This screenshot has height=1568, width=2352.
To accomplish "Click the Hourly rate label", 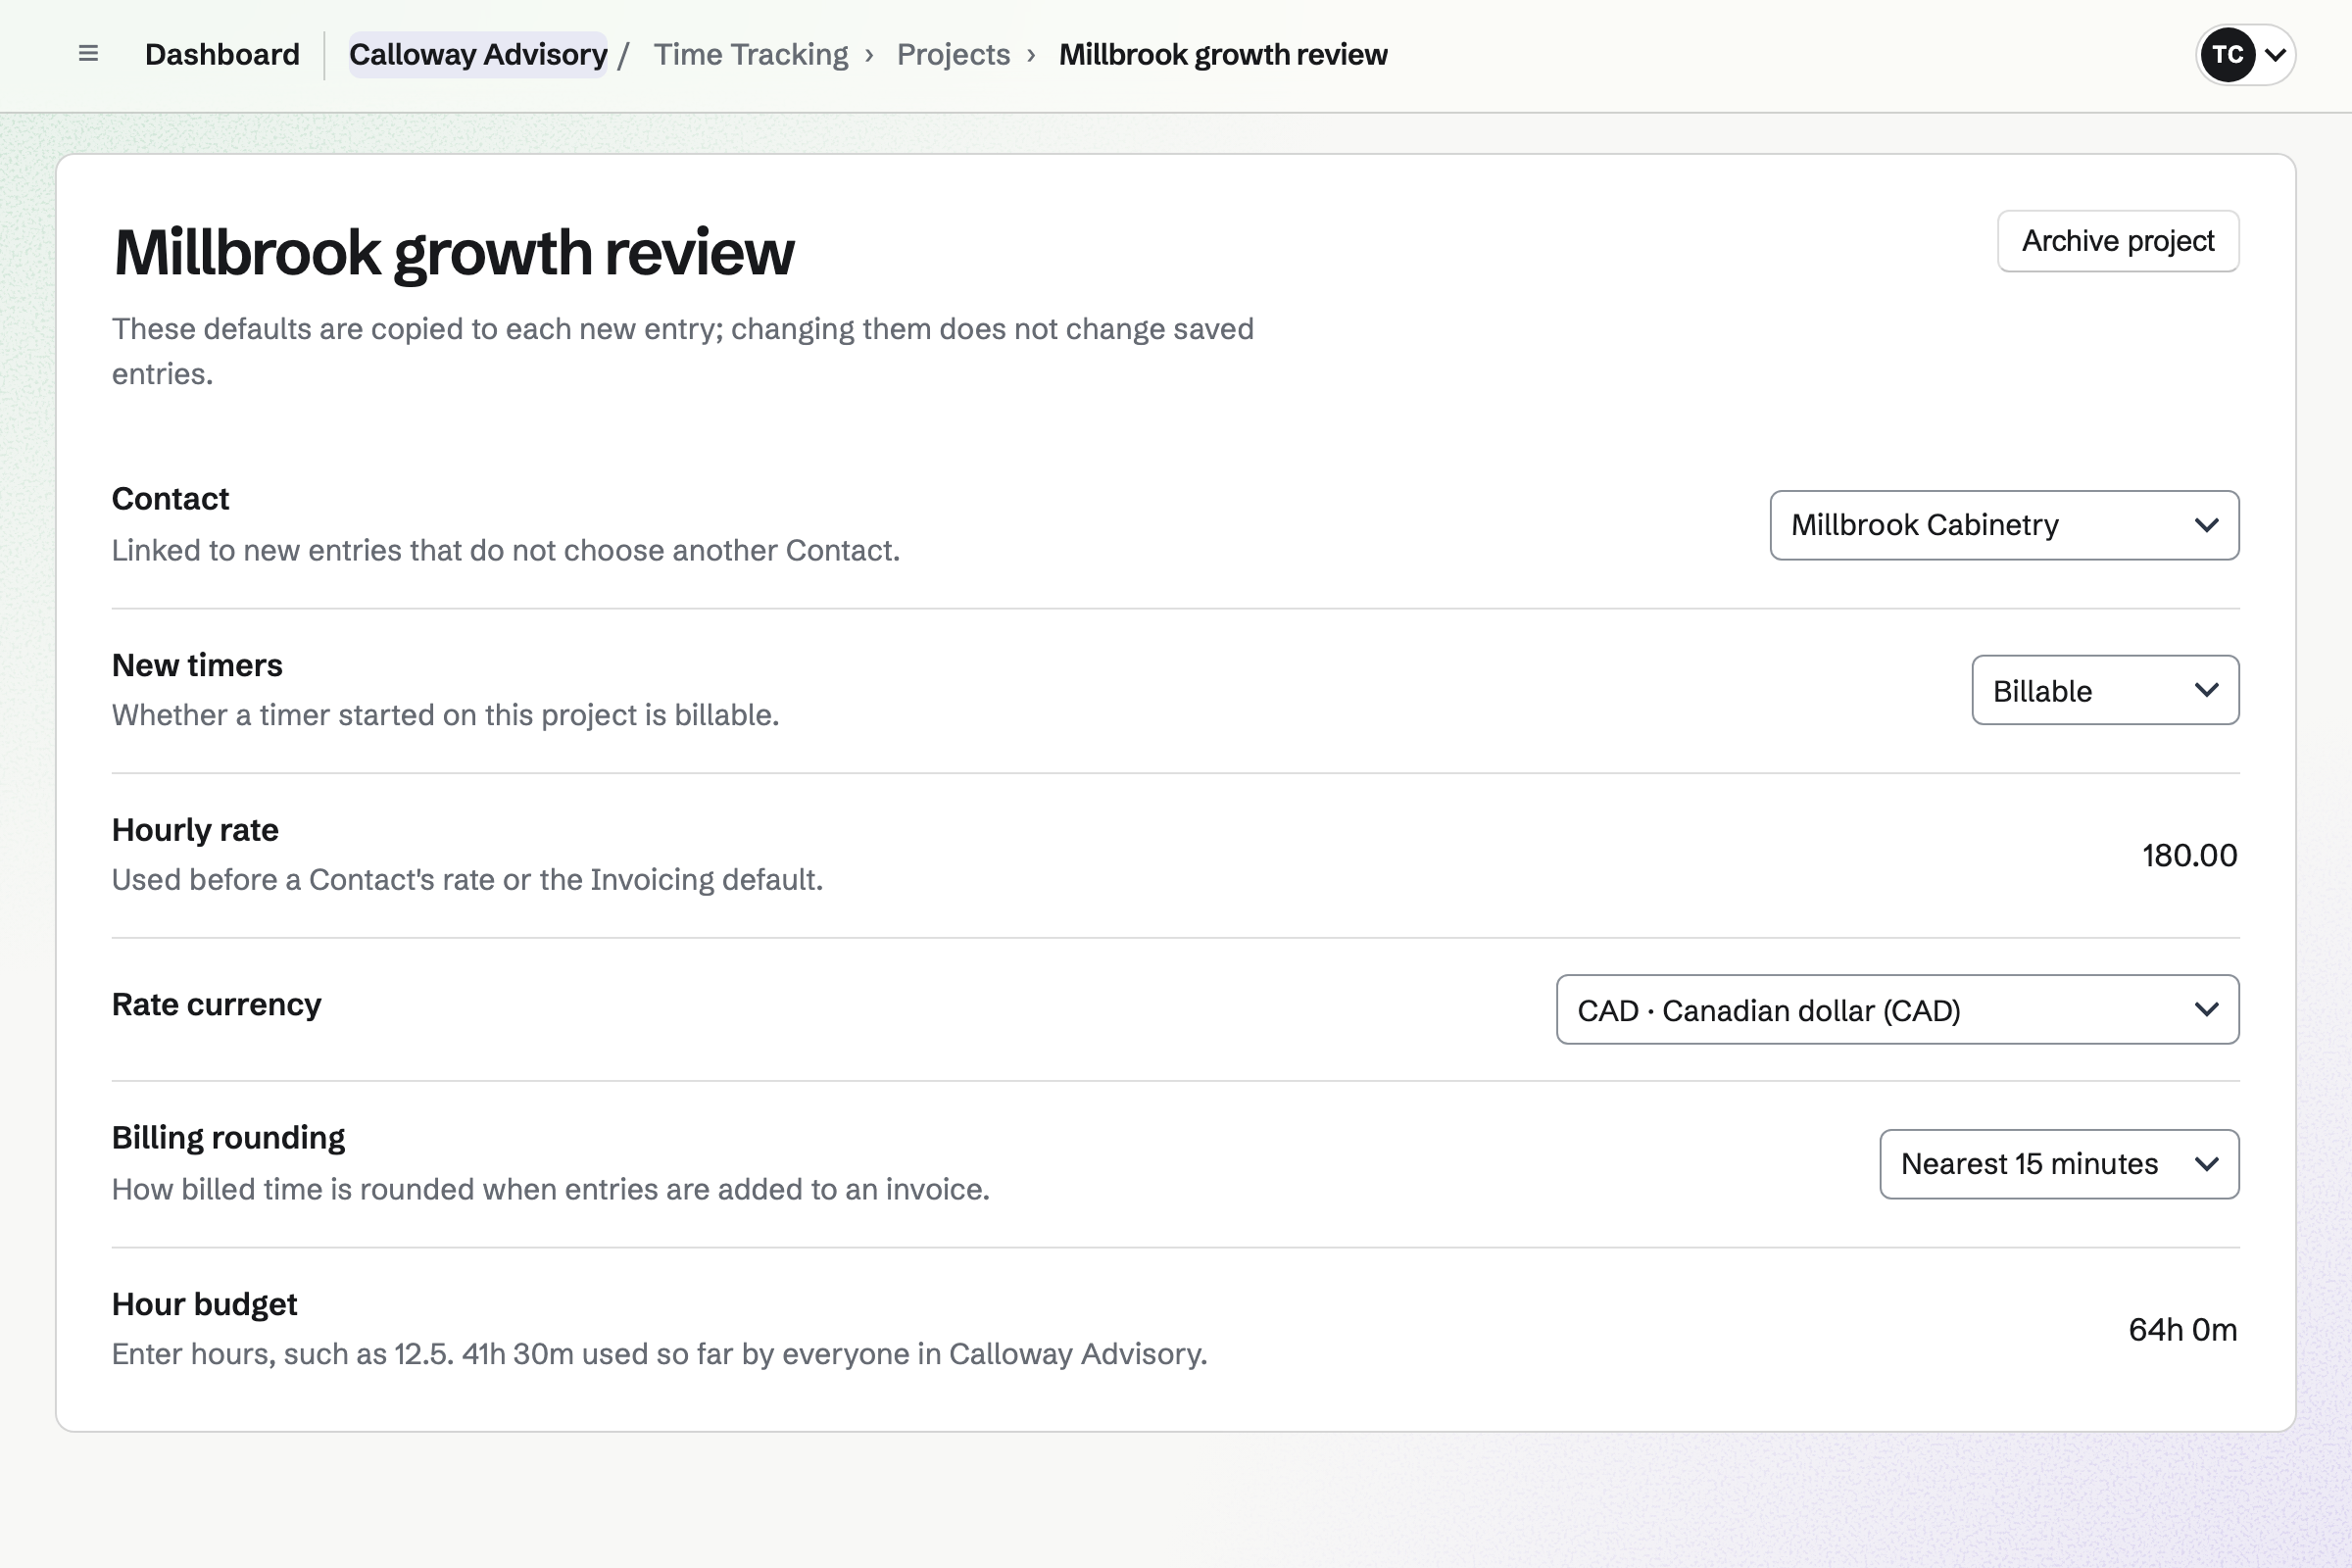I will point(195,830).
